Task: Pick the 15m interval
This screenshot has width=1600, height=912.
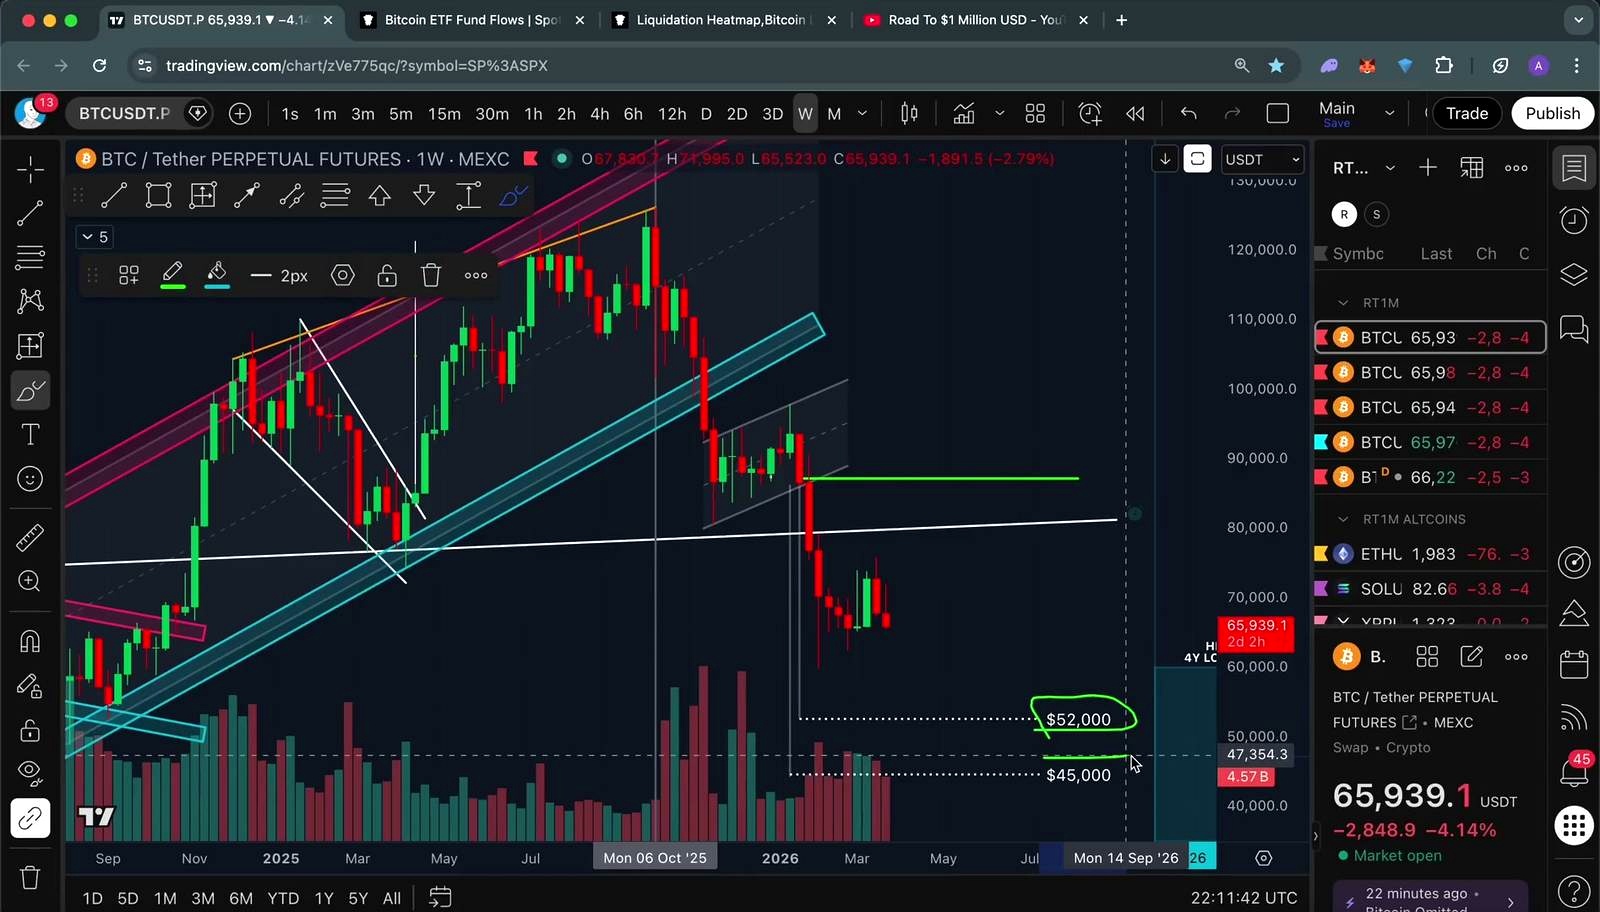Action: click(x=444, y=114)
